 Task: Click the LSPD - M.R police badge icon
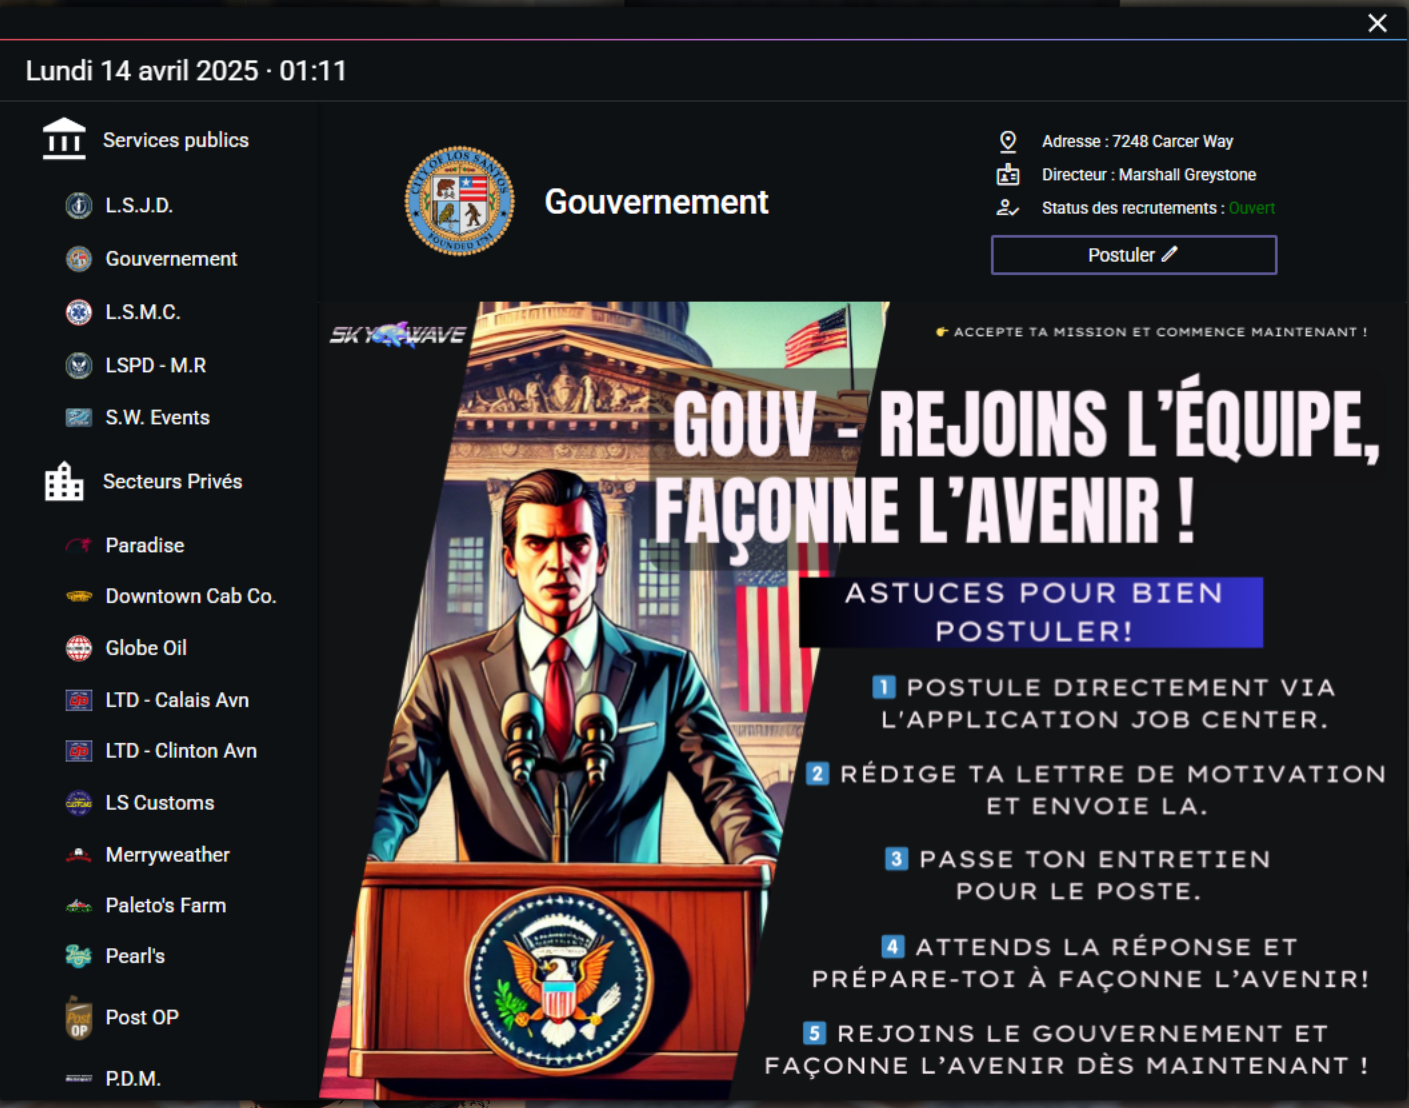(x=79, y=366)
